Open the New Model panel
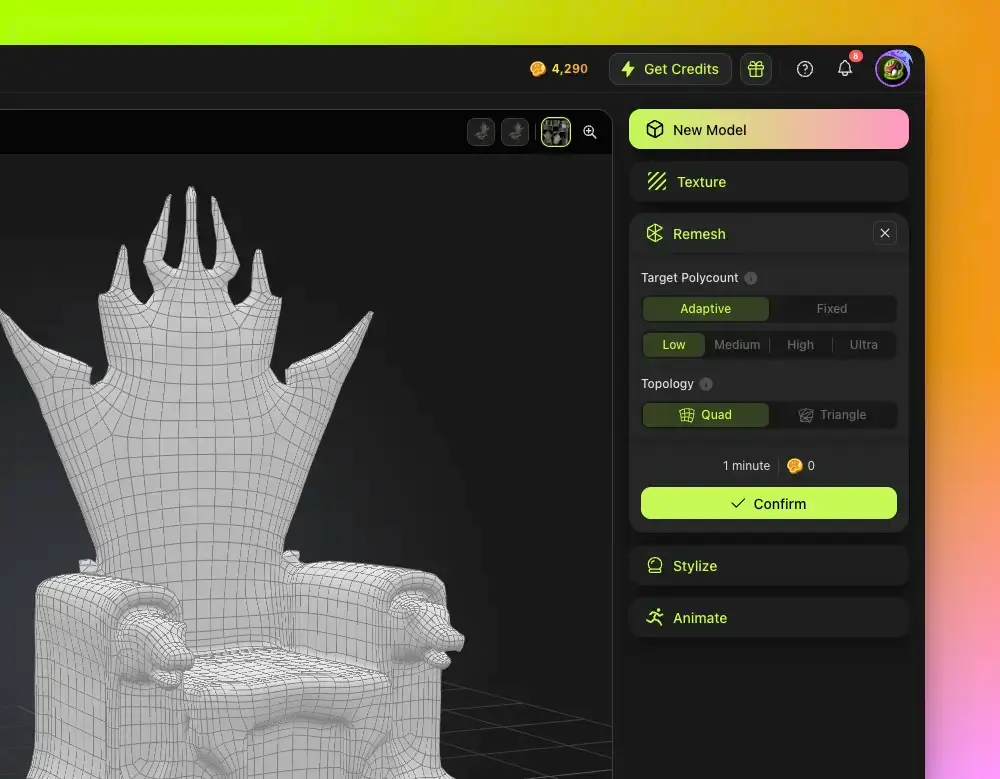The image size is (1000, 779). 768,129
